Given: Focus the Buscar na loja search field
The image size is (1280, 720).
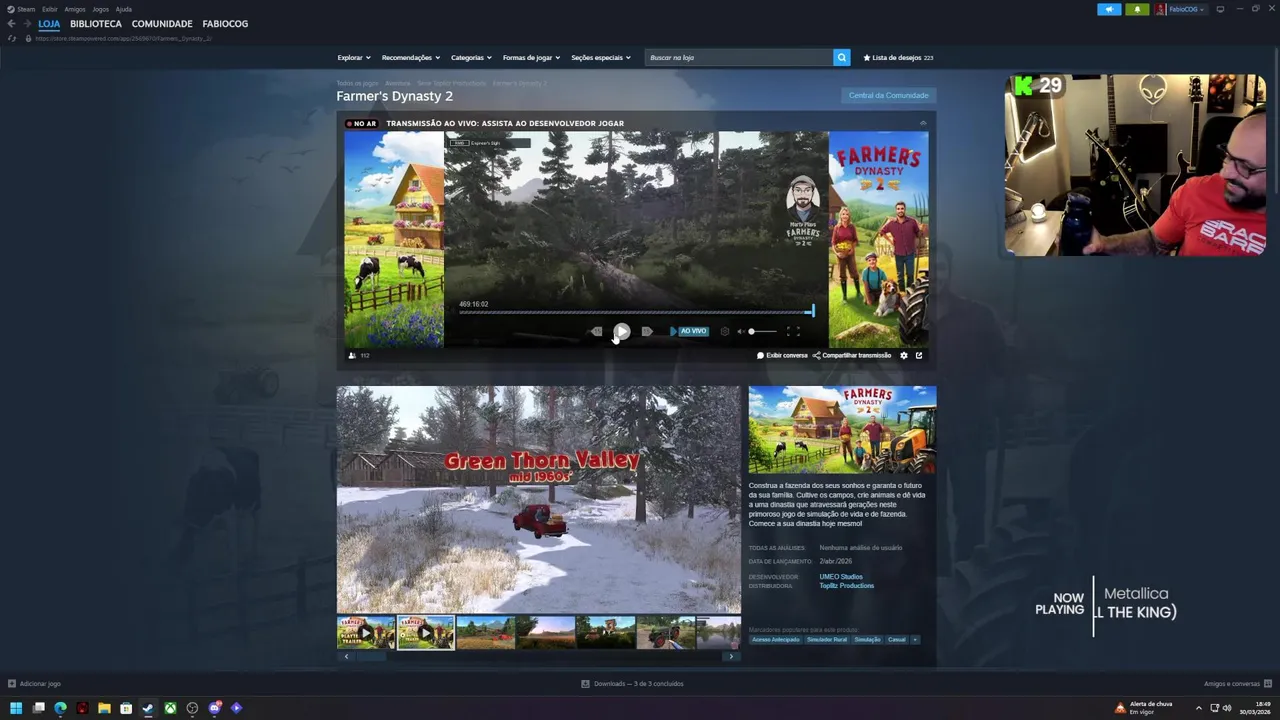Looking at the screenshot, I should coord(739,58).
